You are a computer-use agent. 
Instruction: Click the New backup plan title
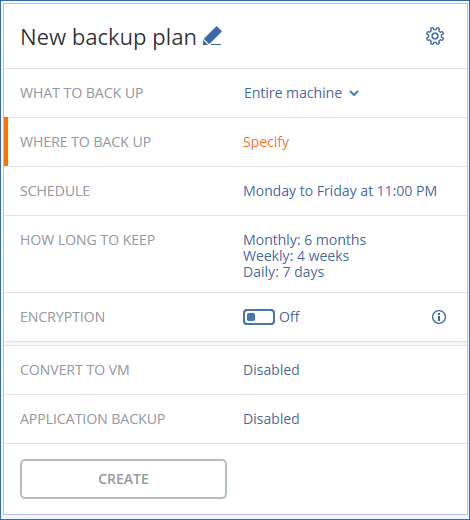tap(108, 37)
